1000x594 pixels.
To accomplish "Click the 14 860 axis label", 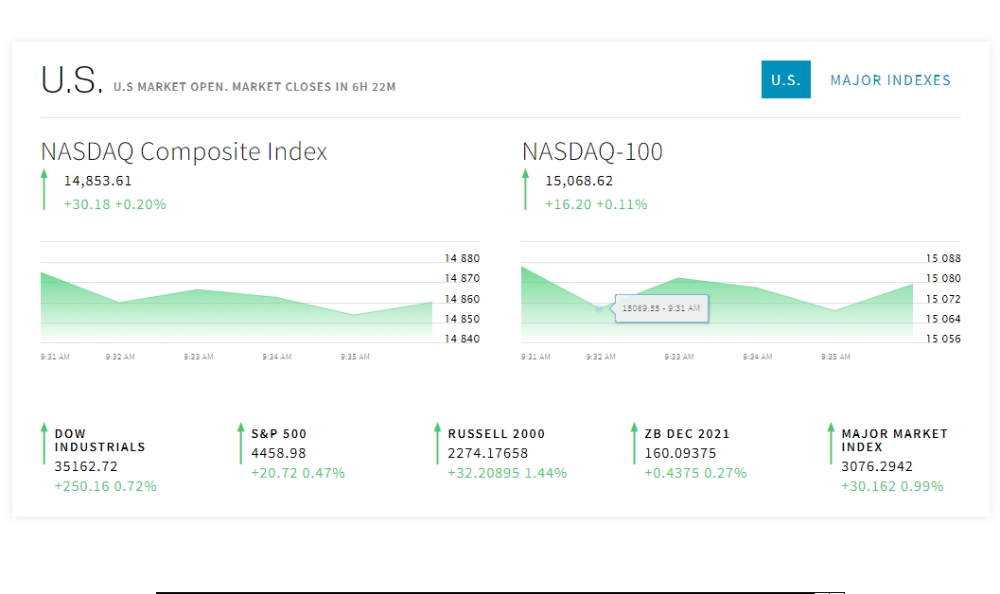I will click(x=462, y=299).
